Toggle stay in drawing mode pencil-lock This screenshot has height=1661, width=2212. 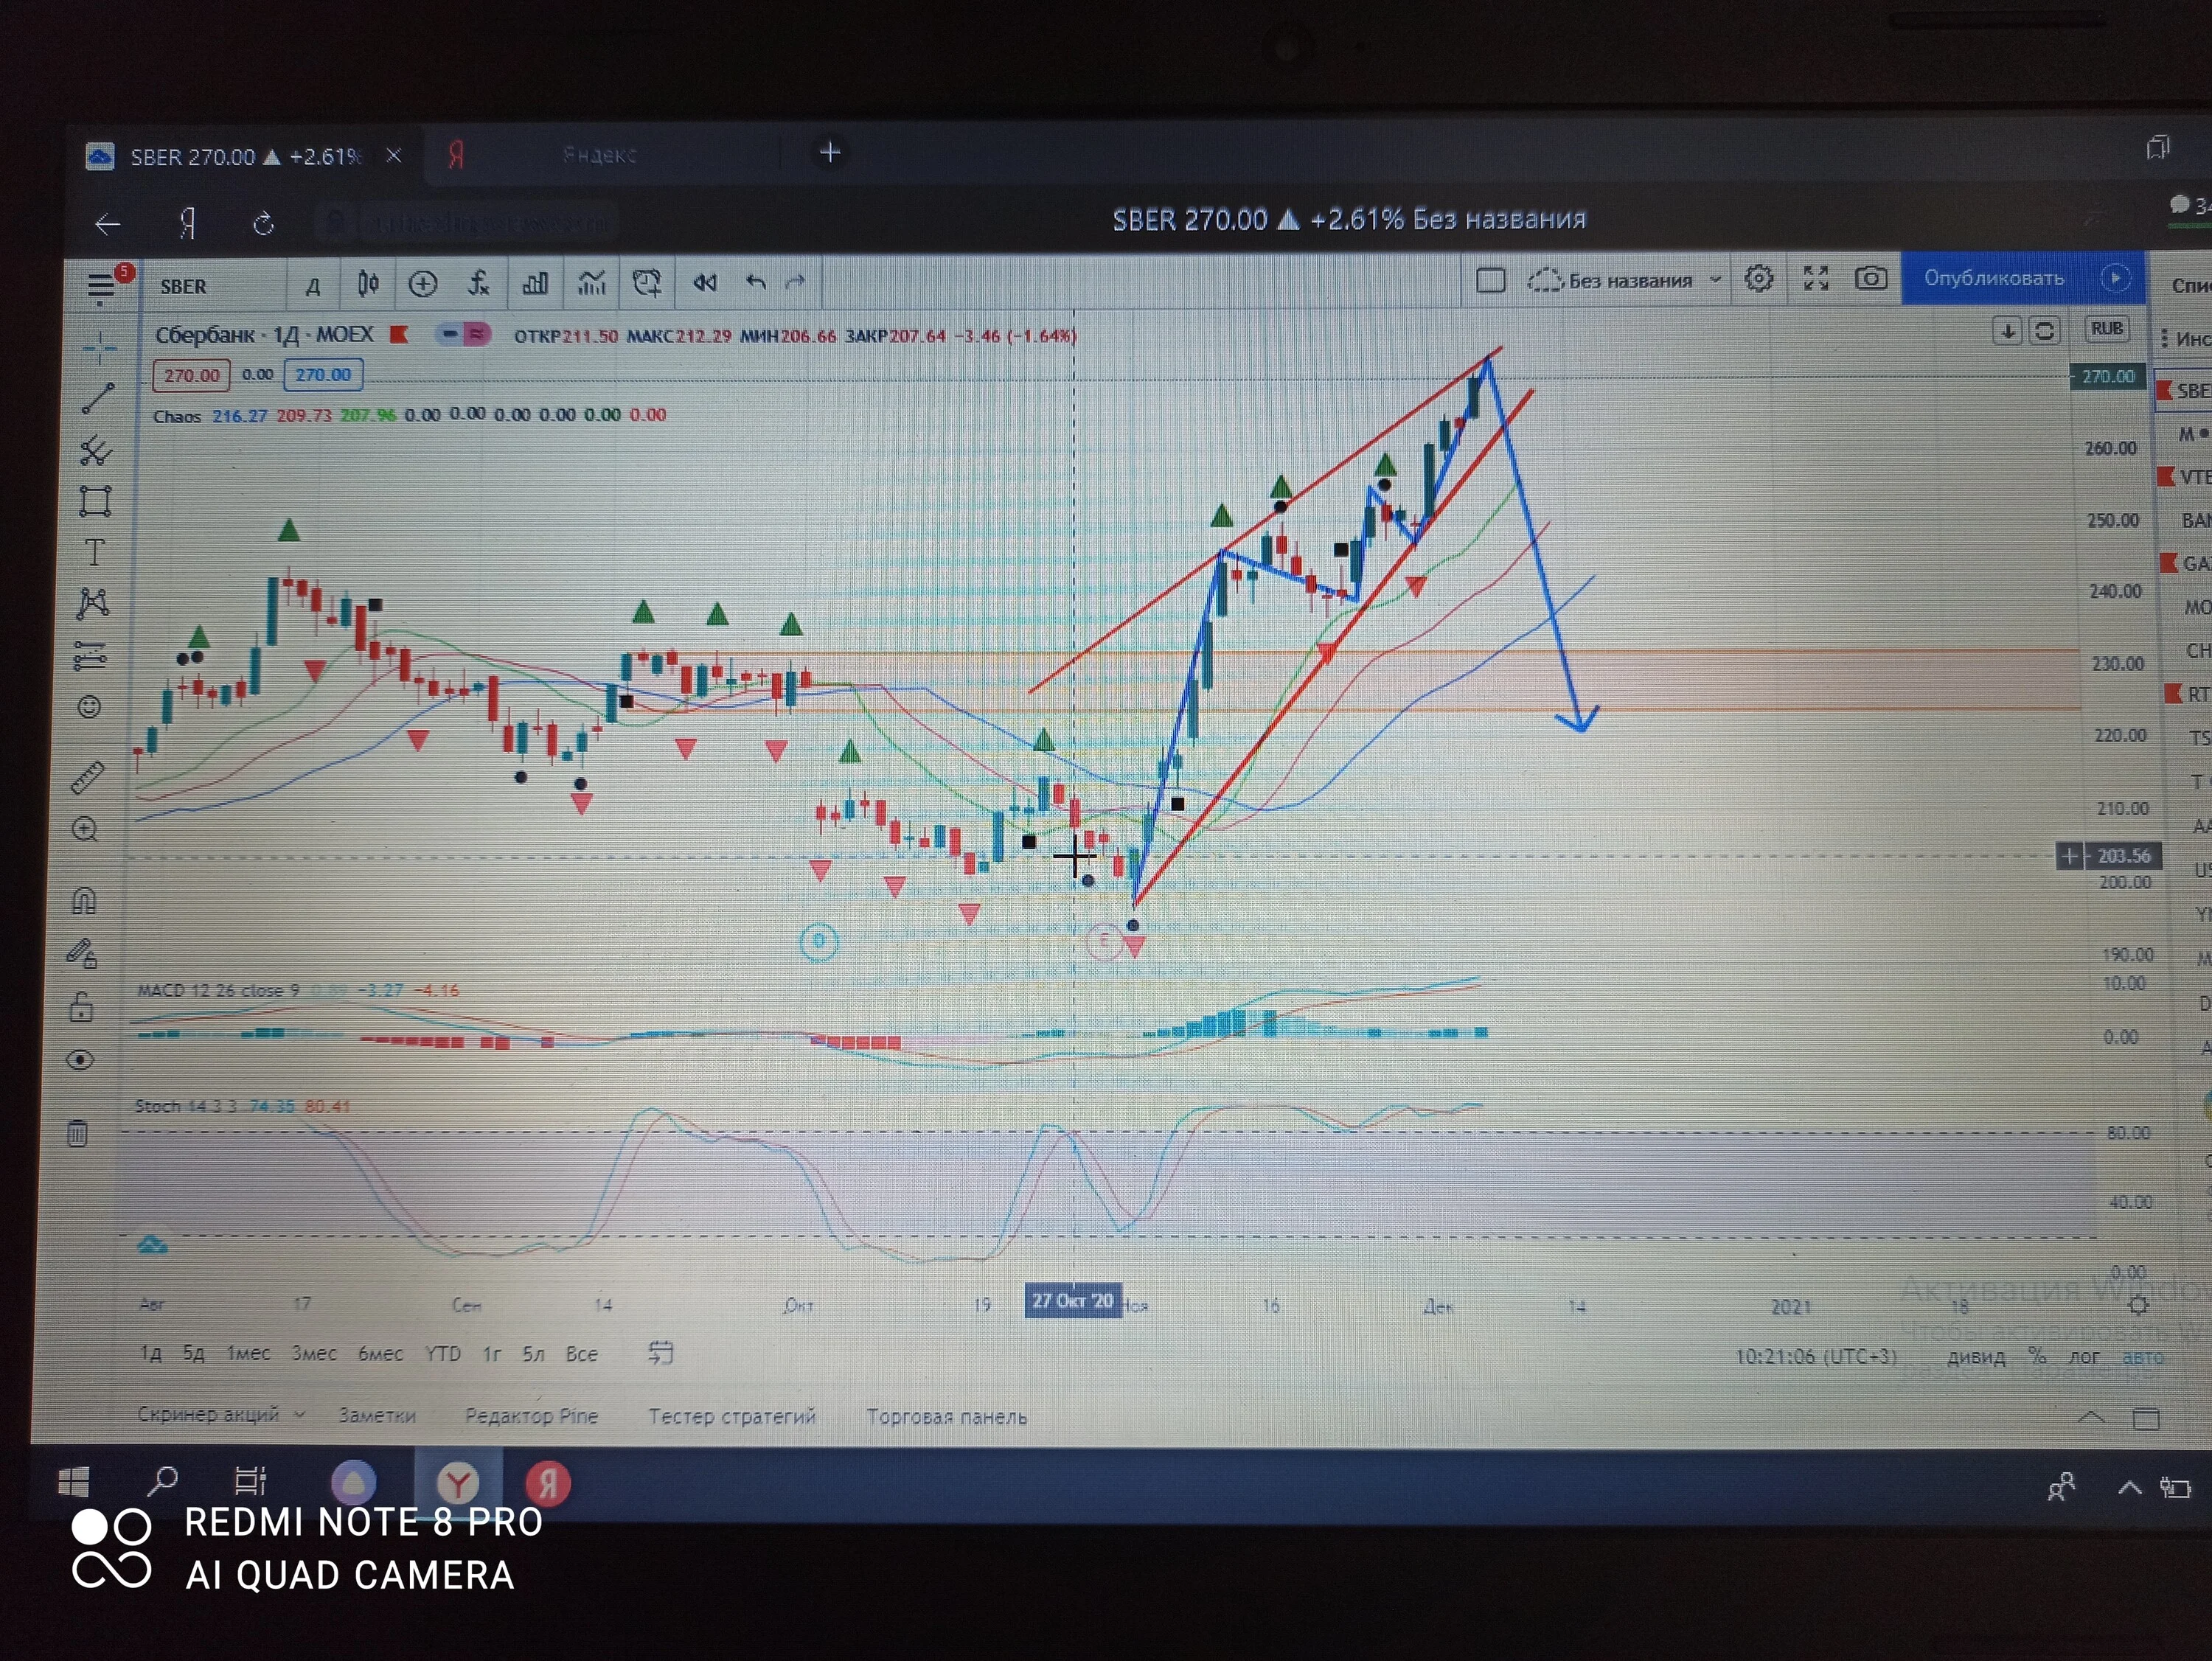point(82,954)
